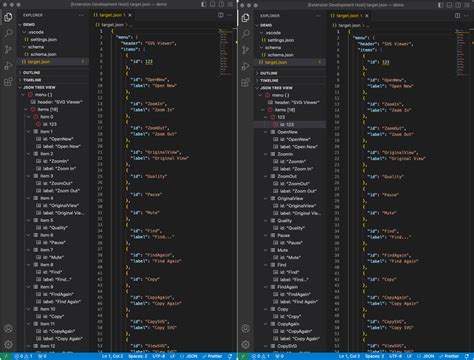474x360 pixels.
Task: Select 'Item 4' node in left tree view
Action: point(53,198)
